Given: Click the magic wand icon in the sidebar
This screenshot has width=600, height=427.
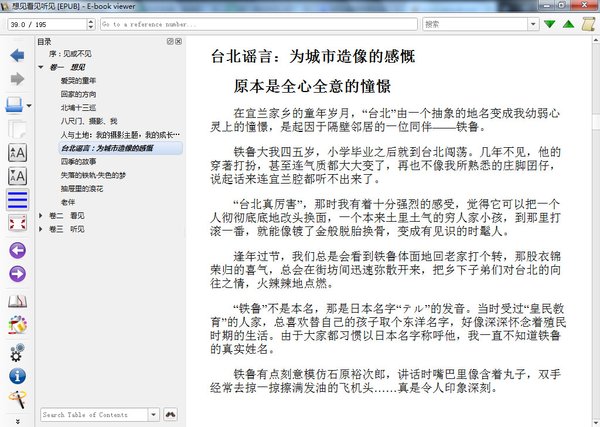Looking at the screenshot, I should tap(18, 399).
